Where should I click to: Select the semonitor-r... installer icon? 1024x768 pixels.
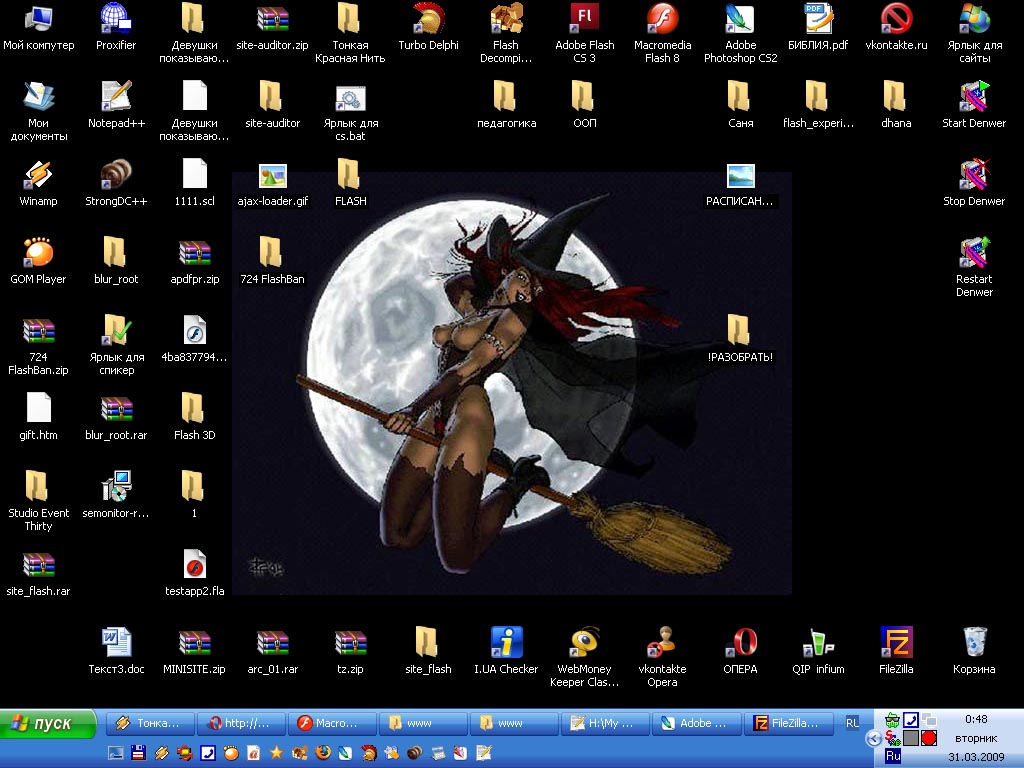click(116, 495)
